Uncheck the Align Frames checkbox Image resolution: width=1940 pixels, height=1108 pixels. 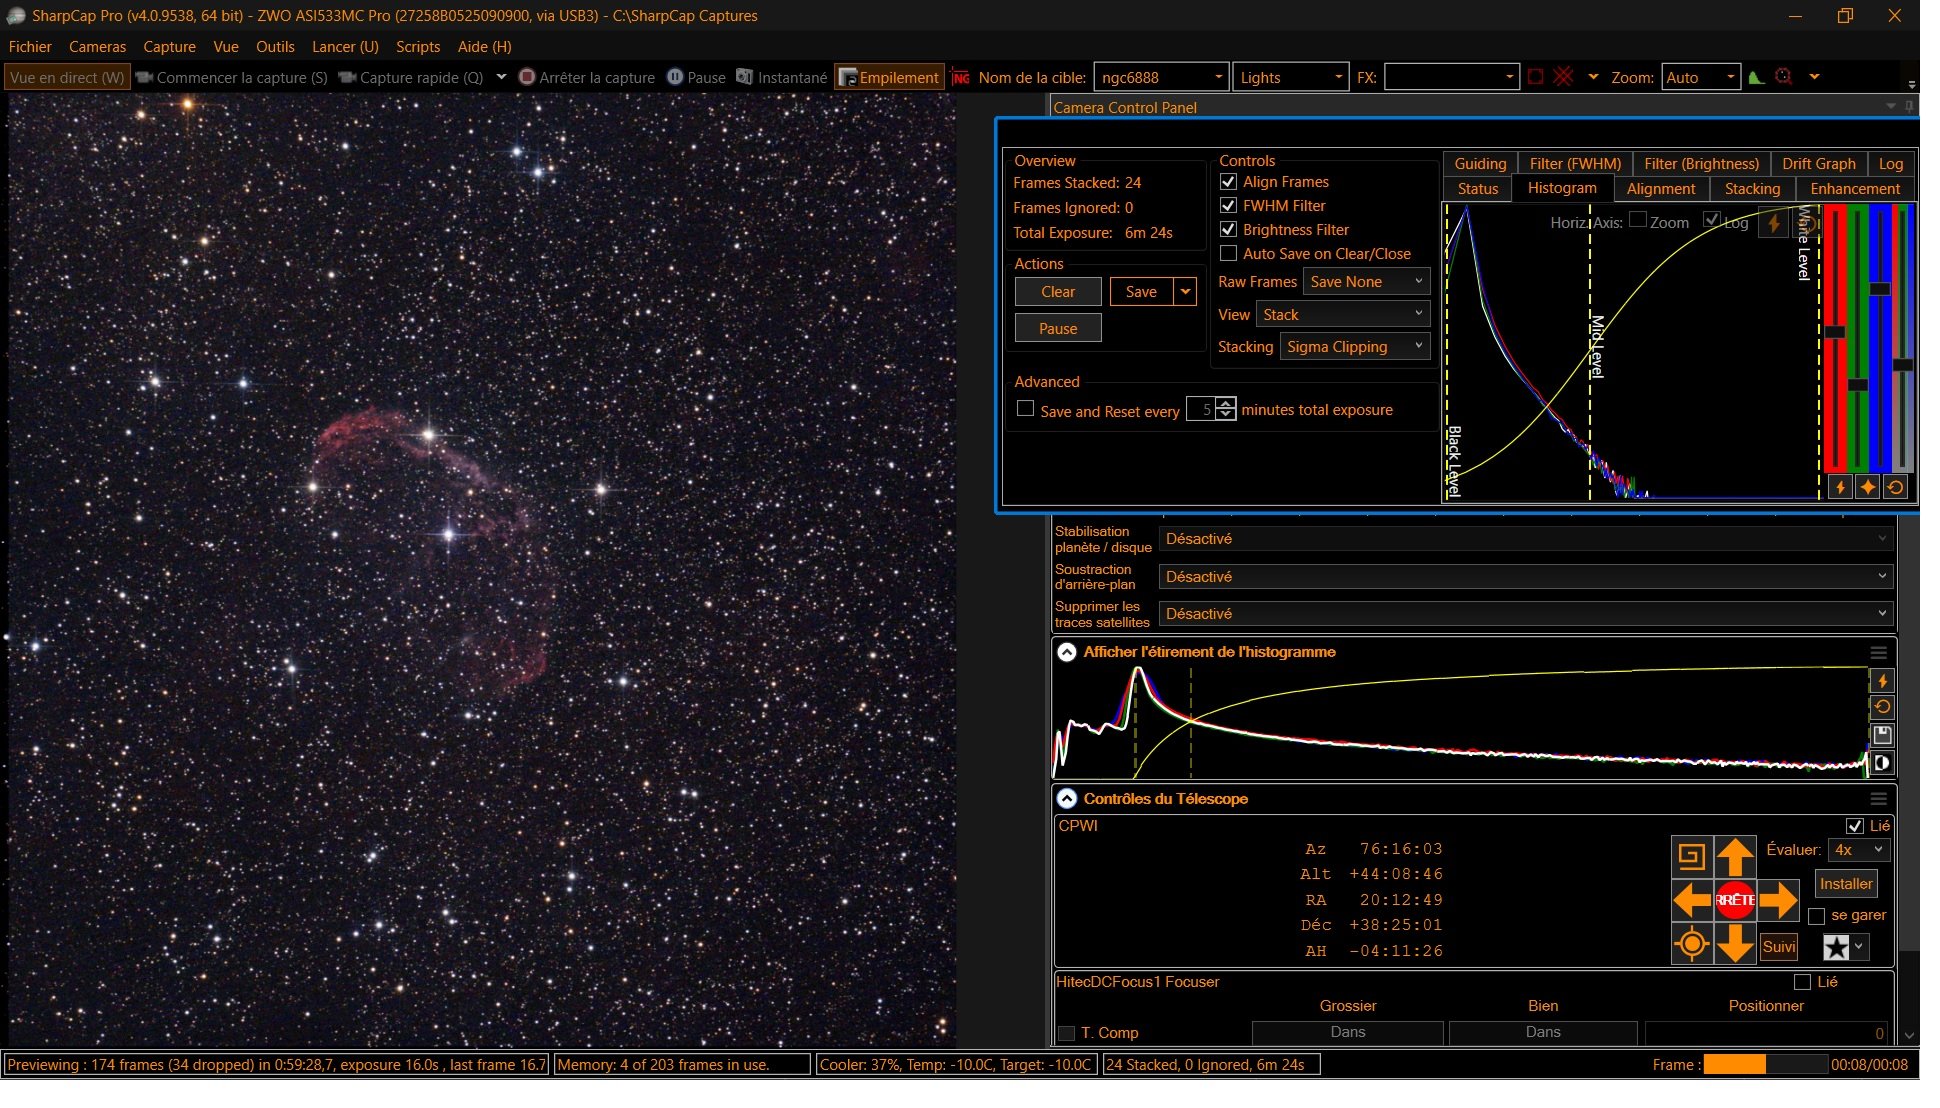point(1228,182)
